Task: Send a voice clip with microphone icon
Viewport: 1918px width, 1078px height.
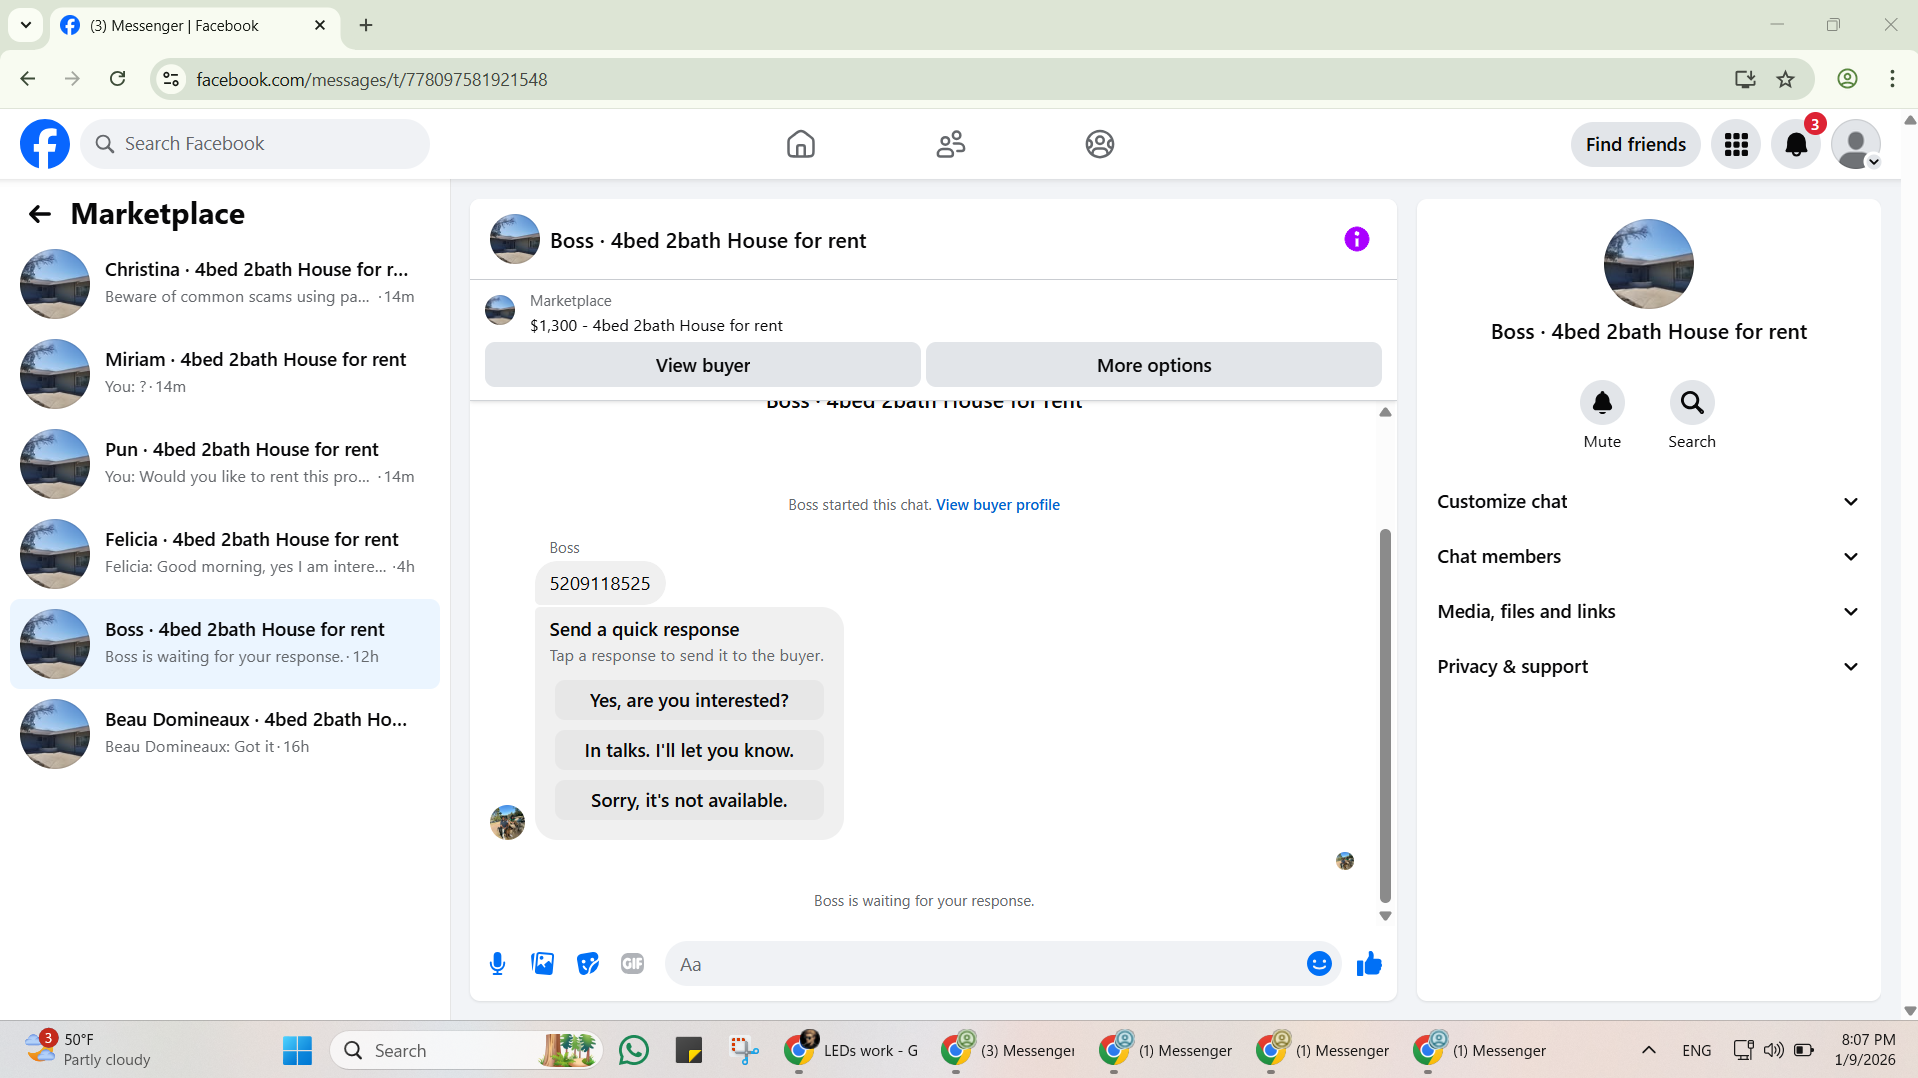Action: (x=497, y=964)
